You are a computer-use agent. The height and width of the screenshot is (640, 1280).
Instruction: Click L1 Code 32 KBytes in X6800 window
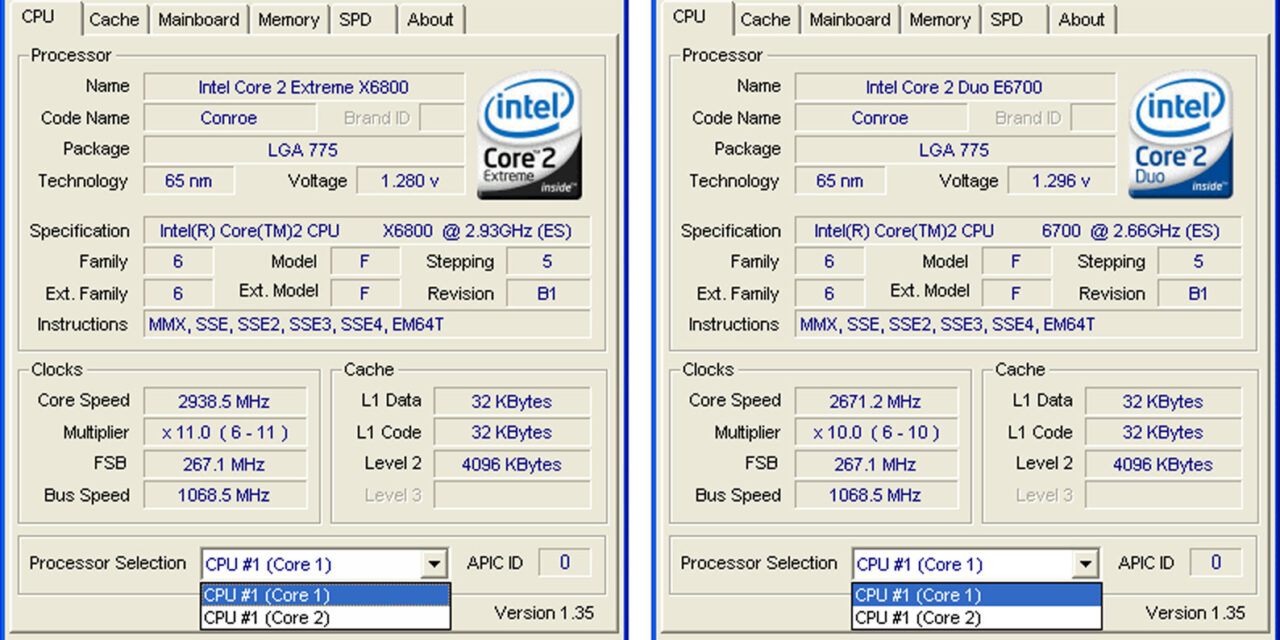pyautogui.click(x=511, y=433)
